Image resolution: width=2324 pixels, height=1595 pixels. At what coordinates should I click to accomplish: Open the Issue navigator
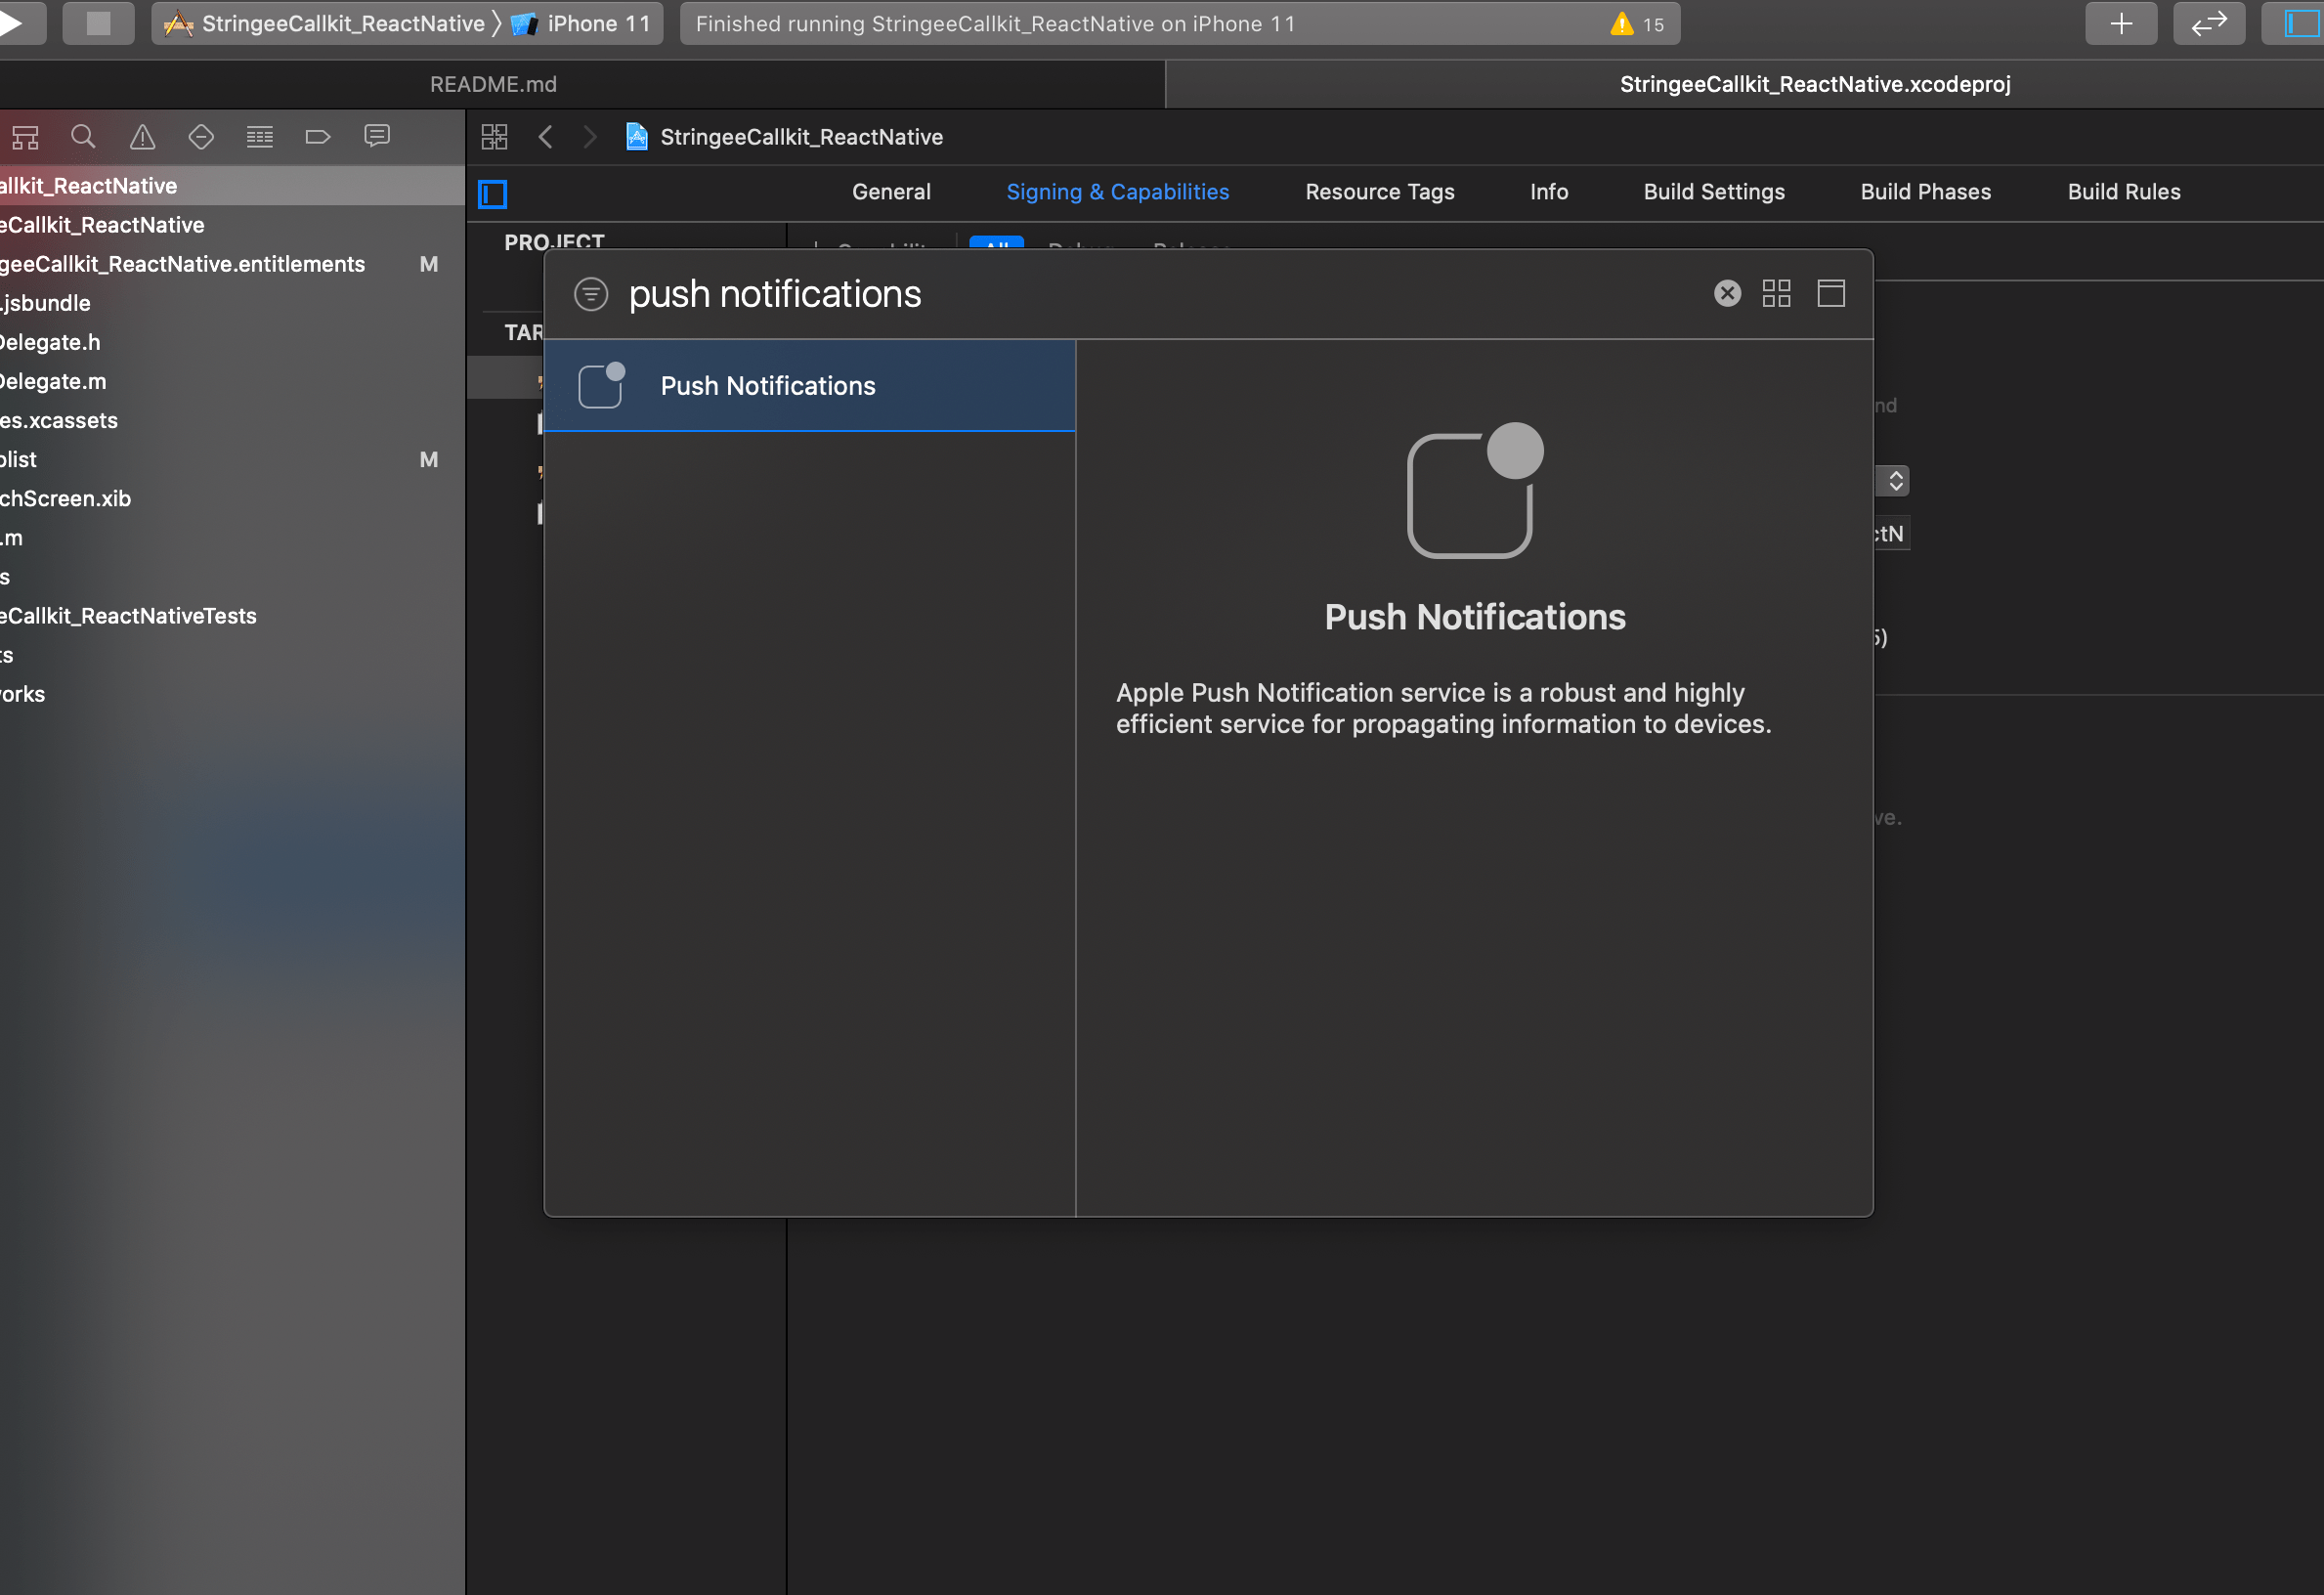tap(143, 137)
